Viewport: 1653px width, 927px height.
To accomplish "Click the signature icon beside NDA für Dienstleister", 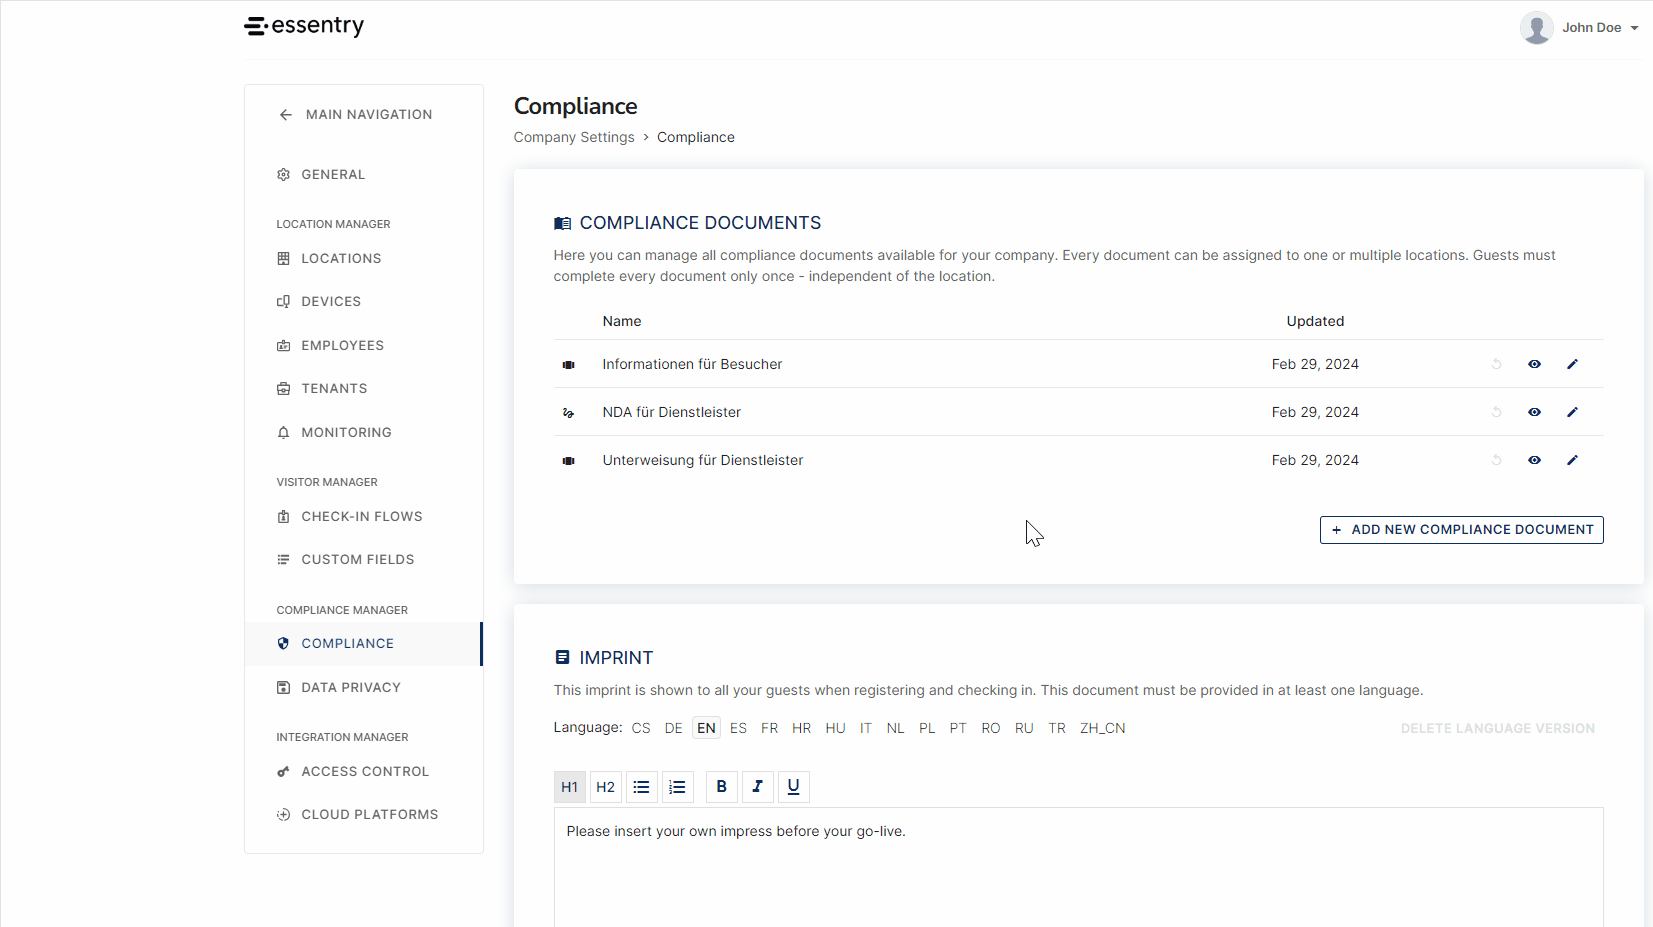I will click(x=568, y=414).
